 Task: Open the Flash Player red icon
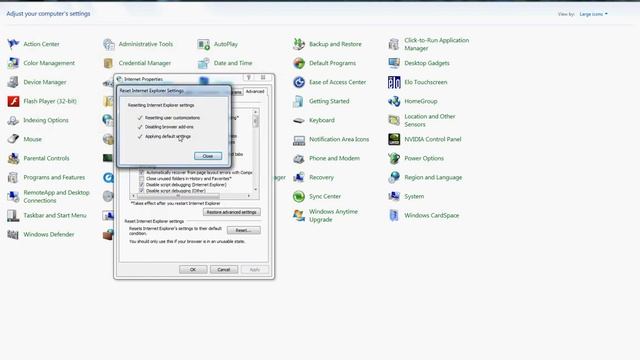(x=13, y=101)
